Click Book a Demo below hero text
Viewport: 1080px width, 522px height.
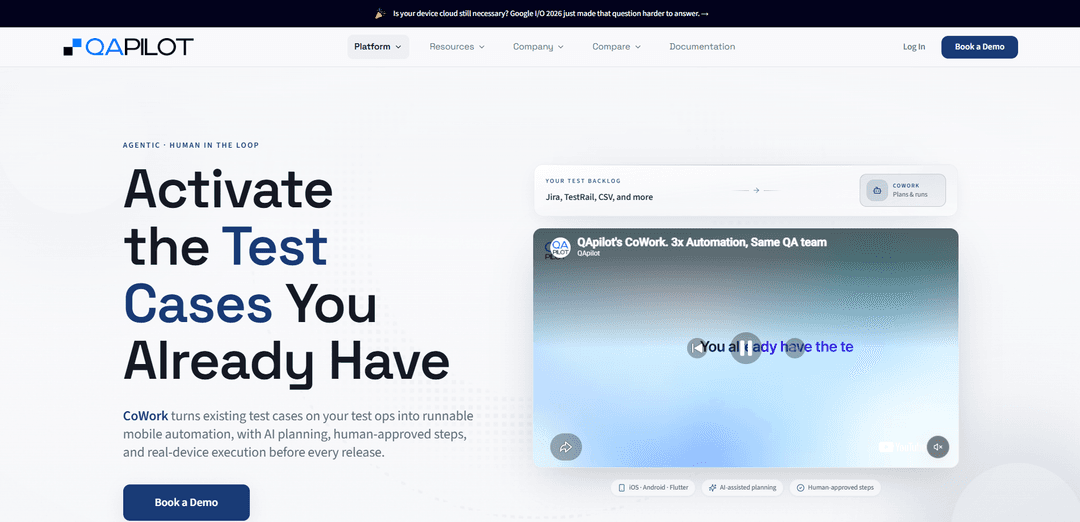186,502
